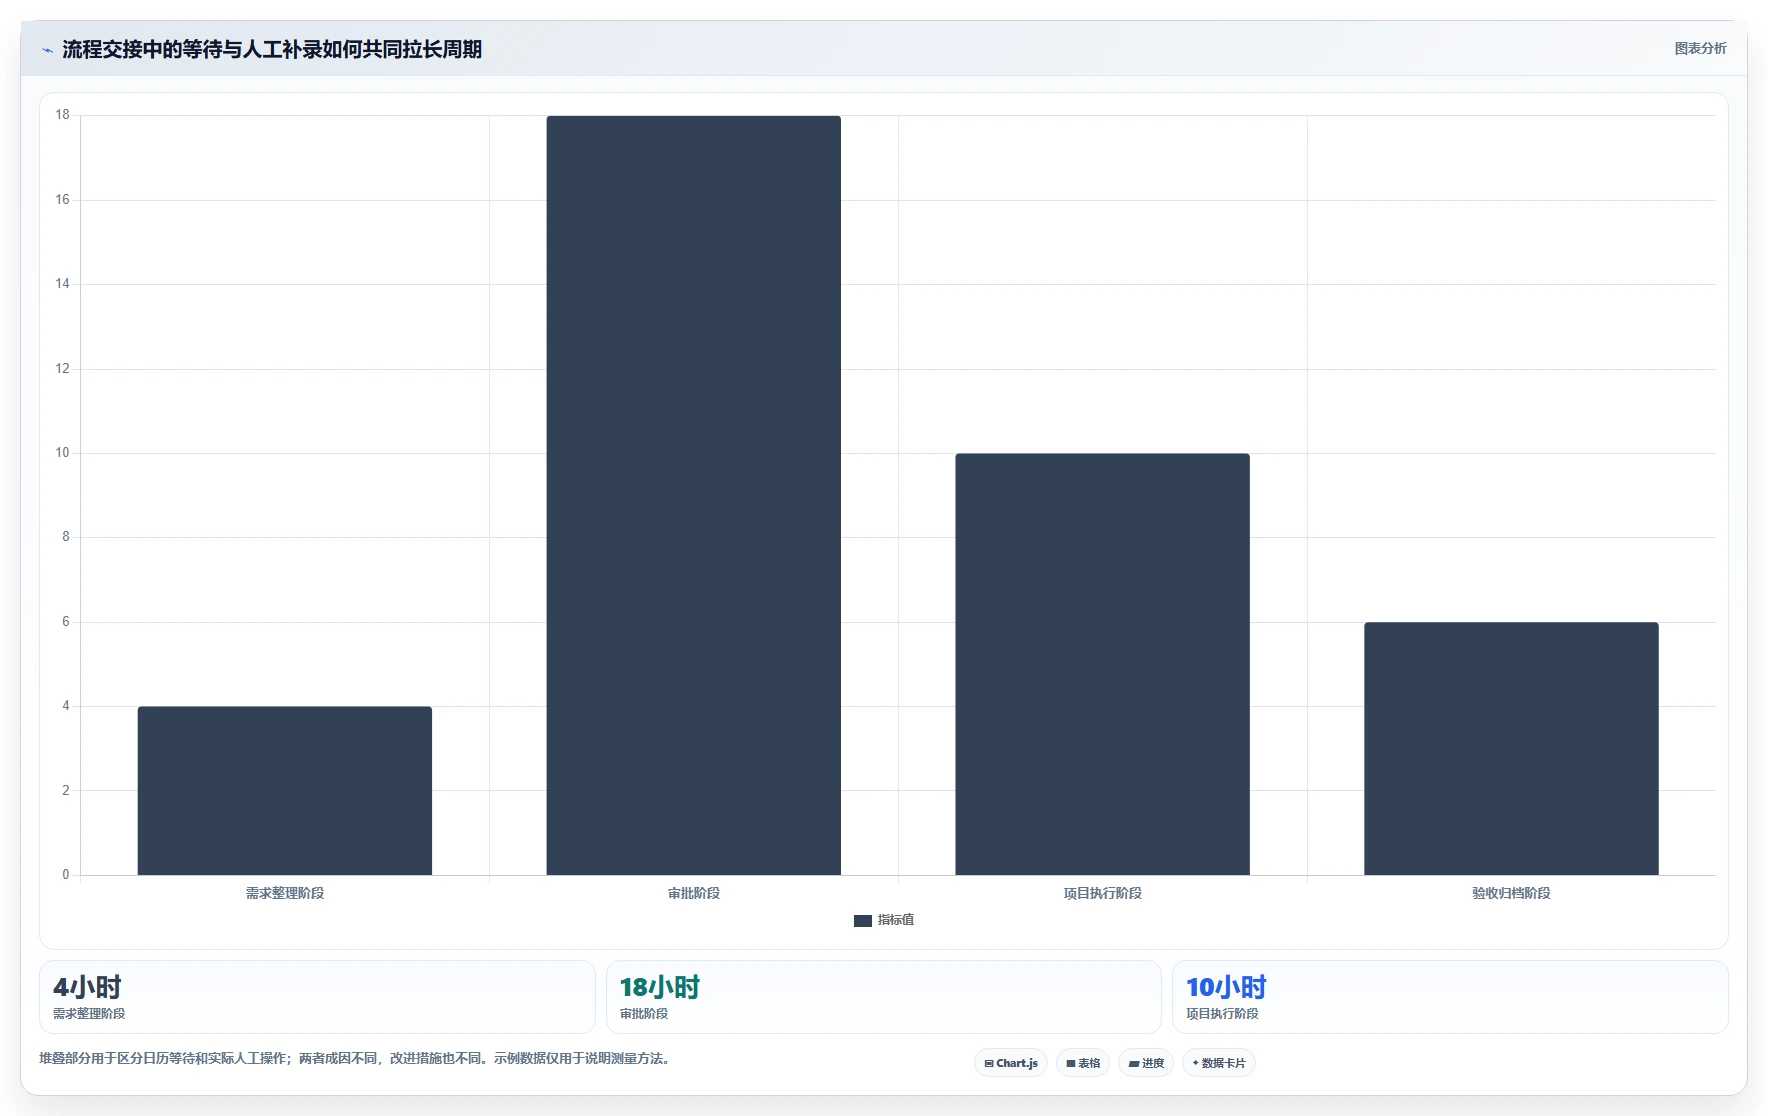Click the x-axis label 验收归档阶段

coord(1511,893)
